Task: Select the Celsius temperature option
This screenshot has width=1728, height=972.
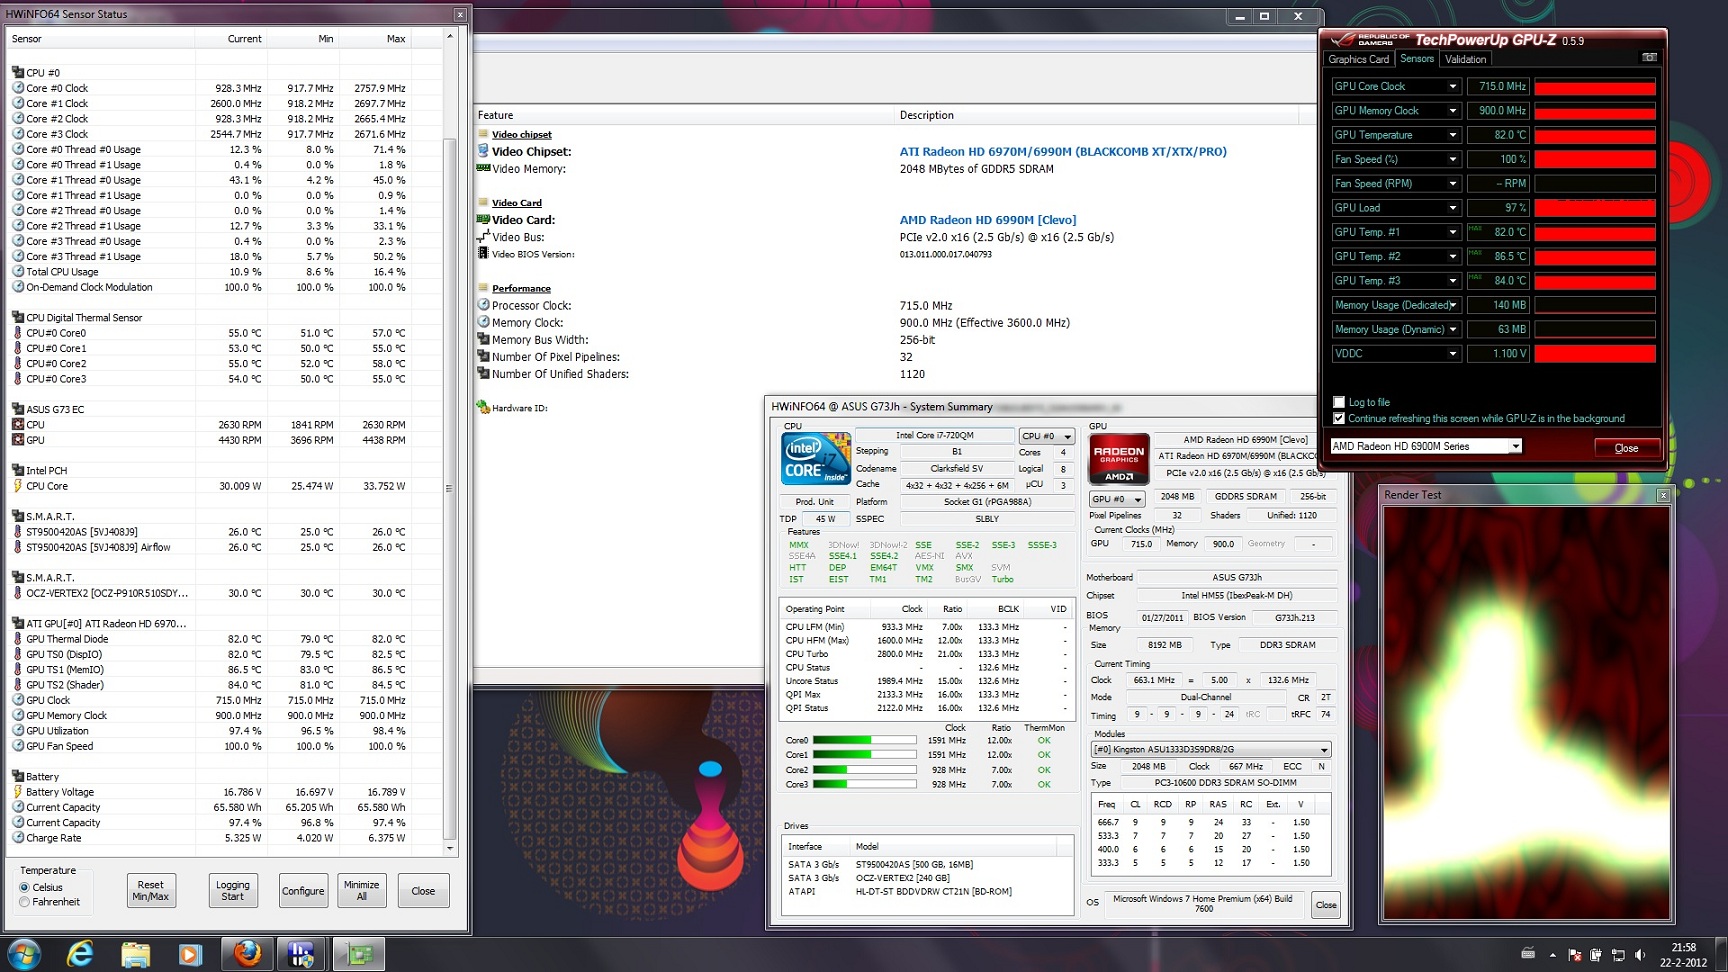Action: coord(24,887)
